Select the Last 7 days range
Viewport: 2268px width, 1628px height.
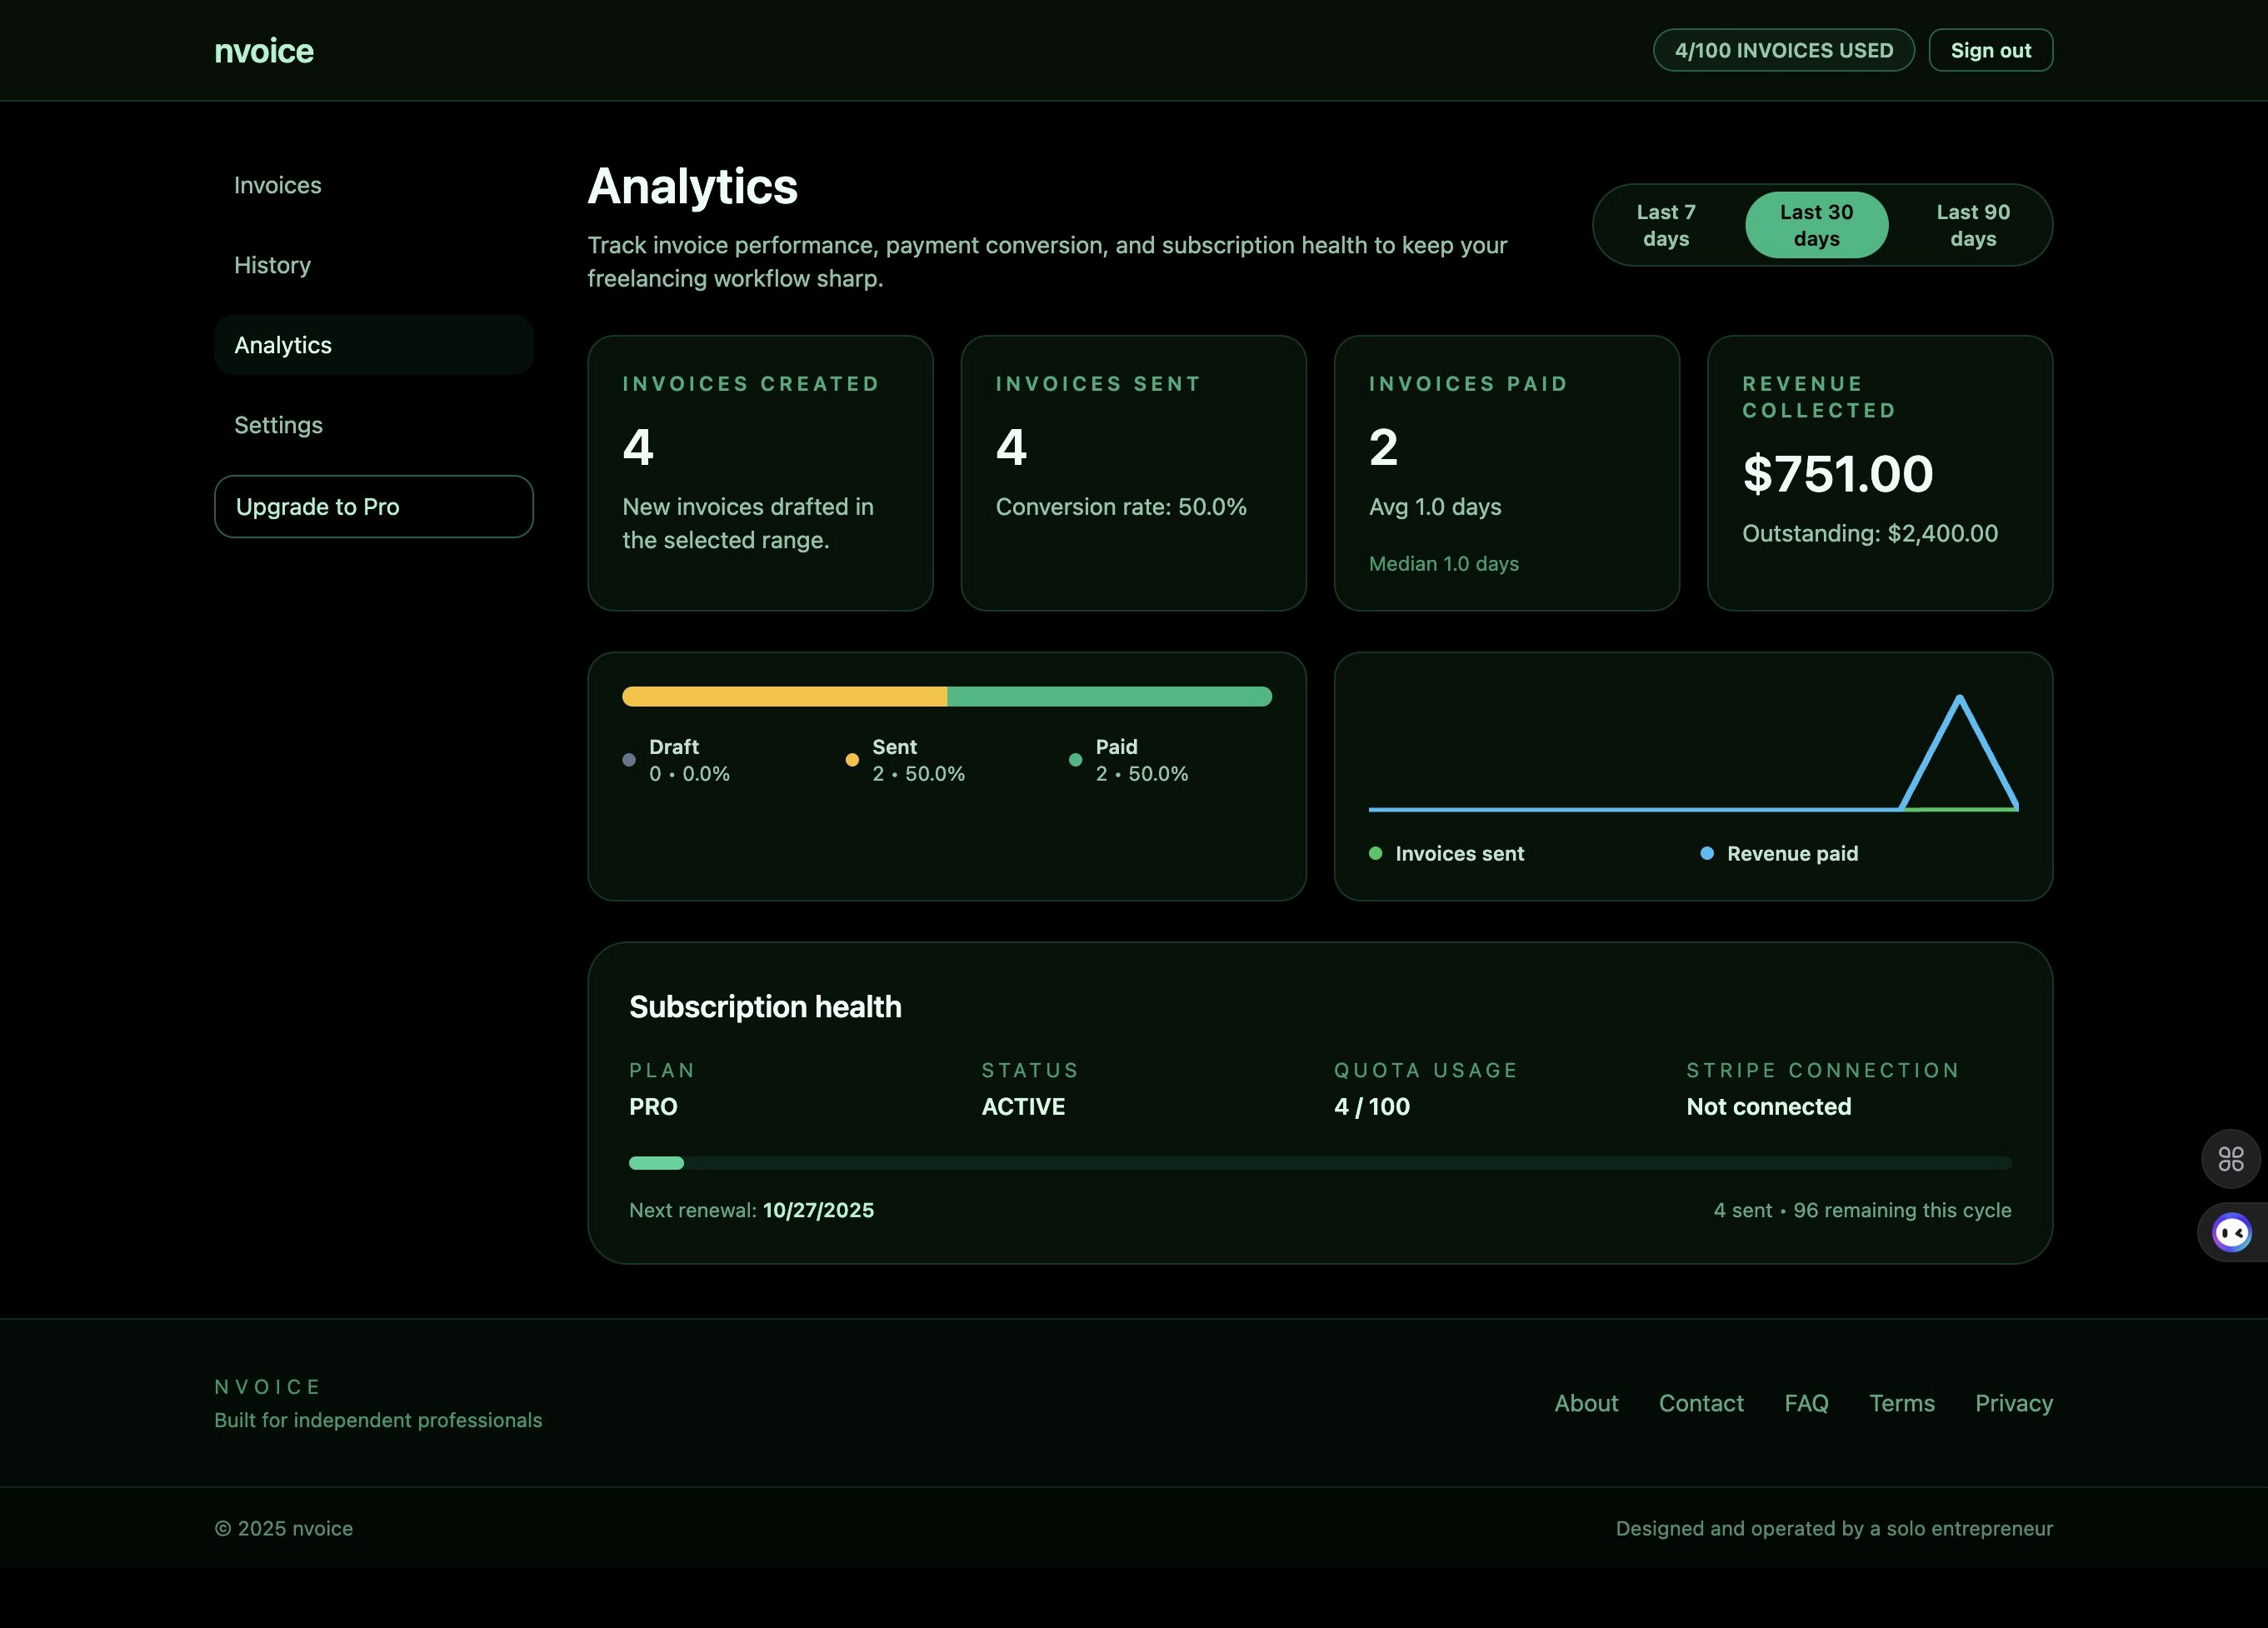(x=1665, y=225)
